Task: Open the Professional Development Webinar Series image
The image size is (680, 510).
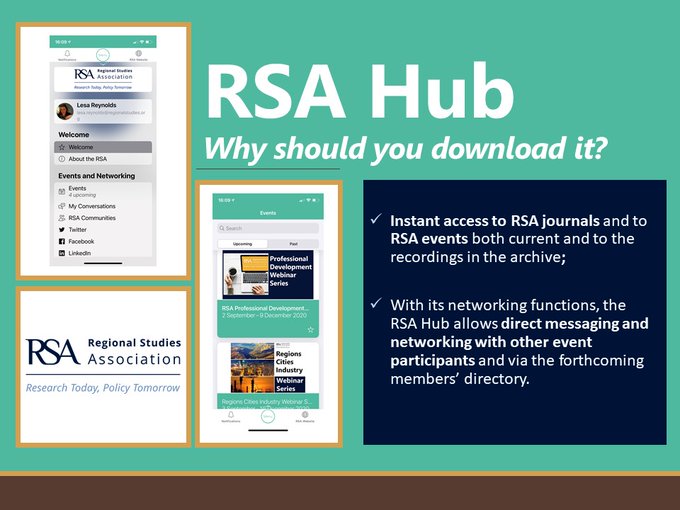Action: tap(268, 275)
